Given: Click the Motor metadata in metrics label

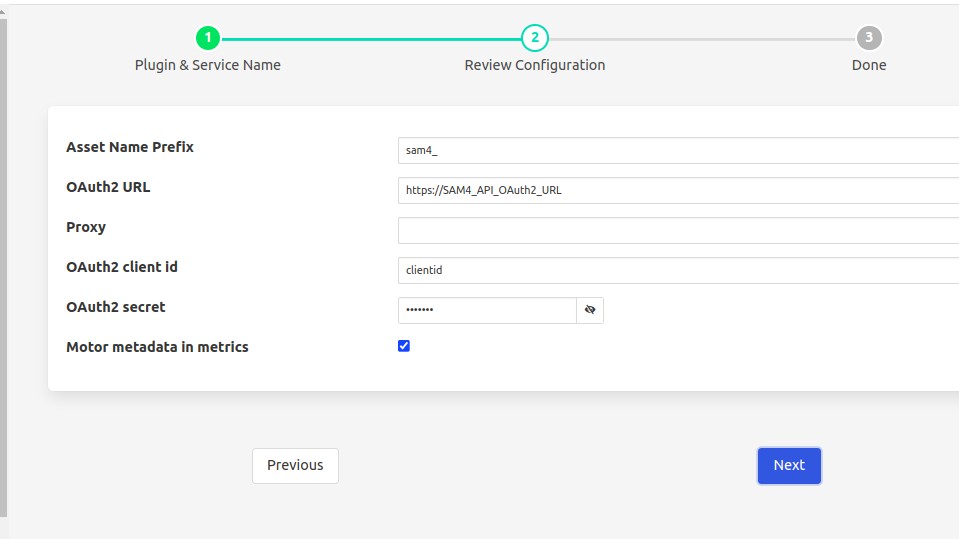Looking at the screenshot, I should click(x=157, y=347).
